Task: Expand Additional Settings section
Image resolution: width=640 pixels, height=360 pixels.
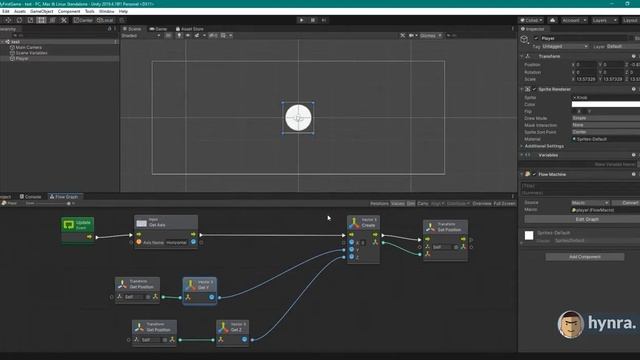Action: (x=522, y=146)
